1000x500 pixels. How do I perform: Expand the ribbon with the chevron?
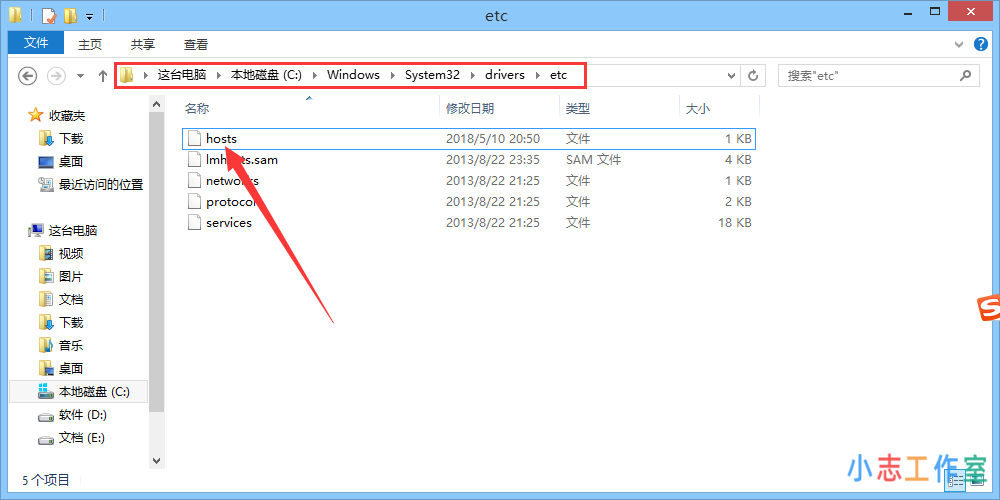click(957, 44)
